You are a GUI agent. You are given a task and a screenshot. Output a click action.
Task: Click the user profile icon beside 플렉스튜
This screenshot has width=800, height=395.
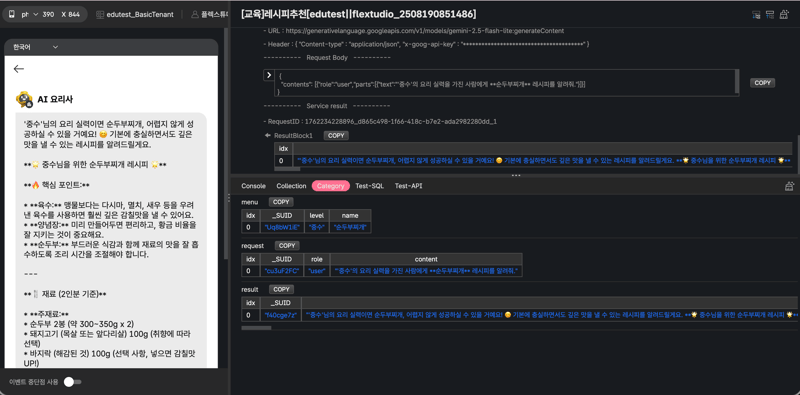point(194,15)
